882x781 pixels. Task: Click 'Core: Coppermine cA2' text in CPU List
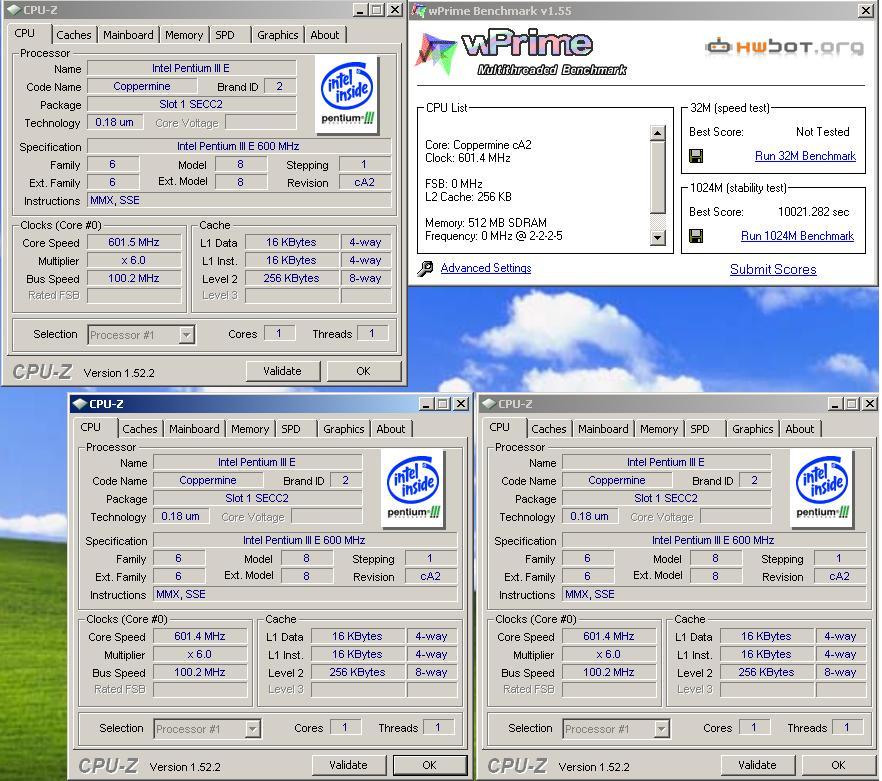point(478,145)
